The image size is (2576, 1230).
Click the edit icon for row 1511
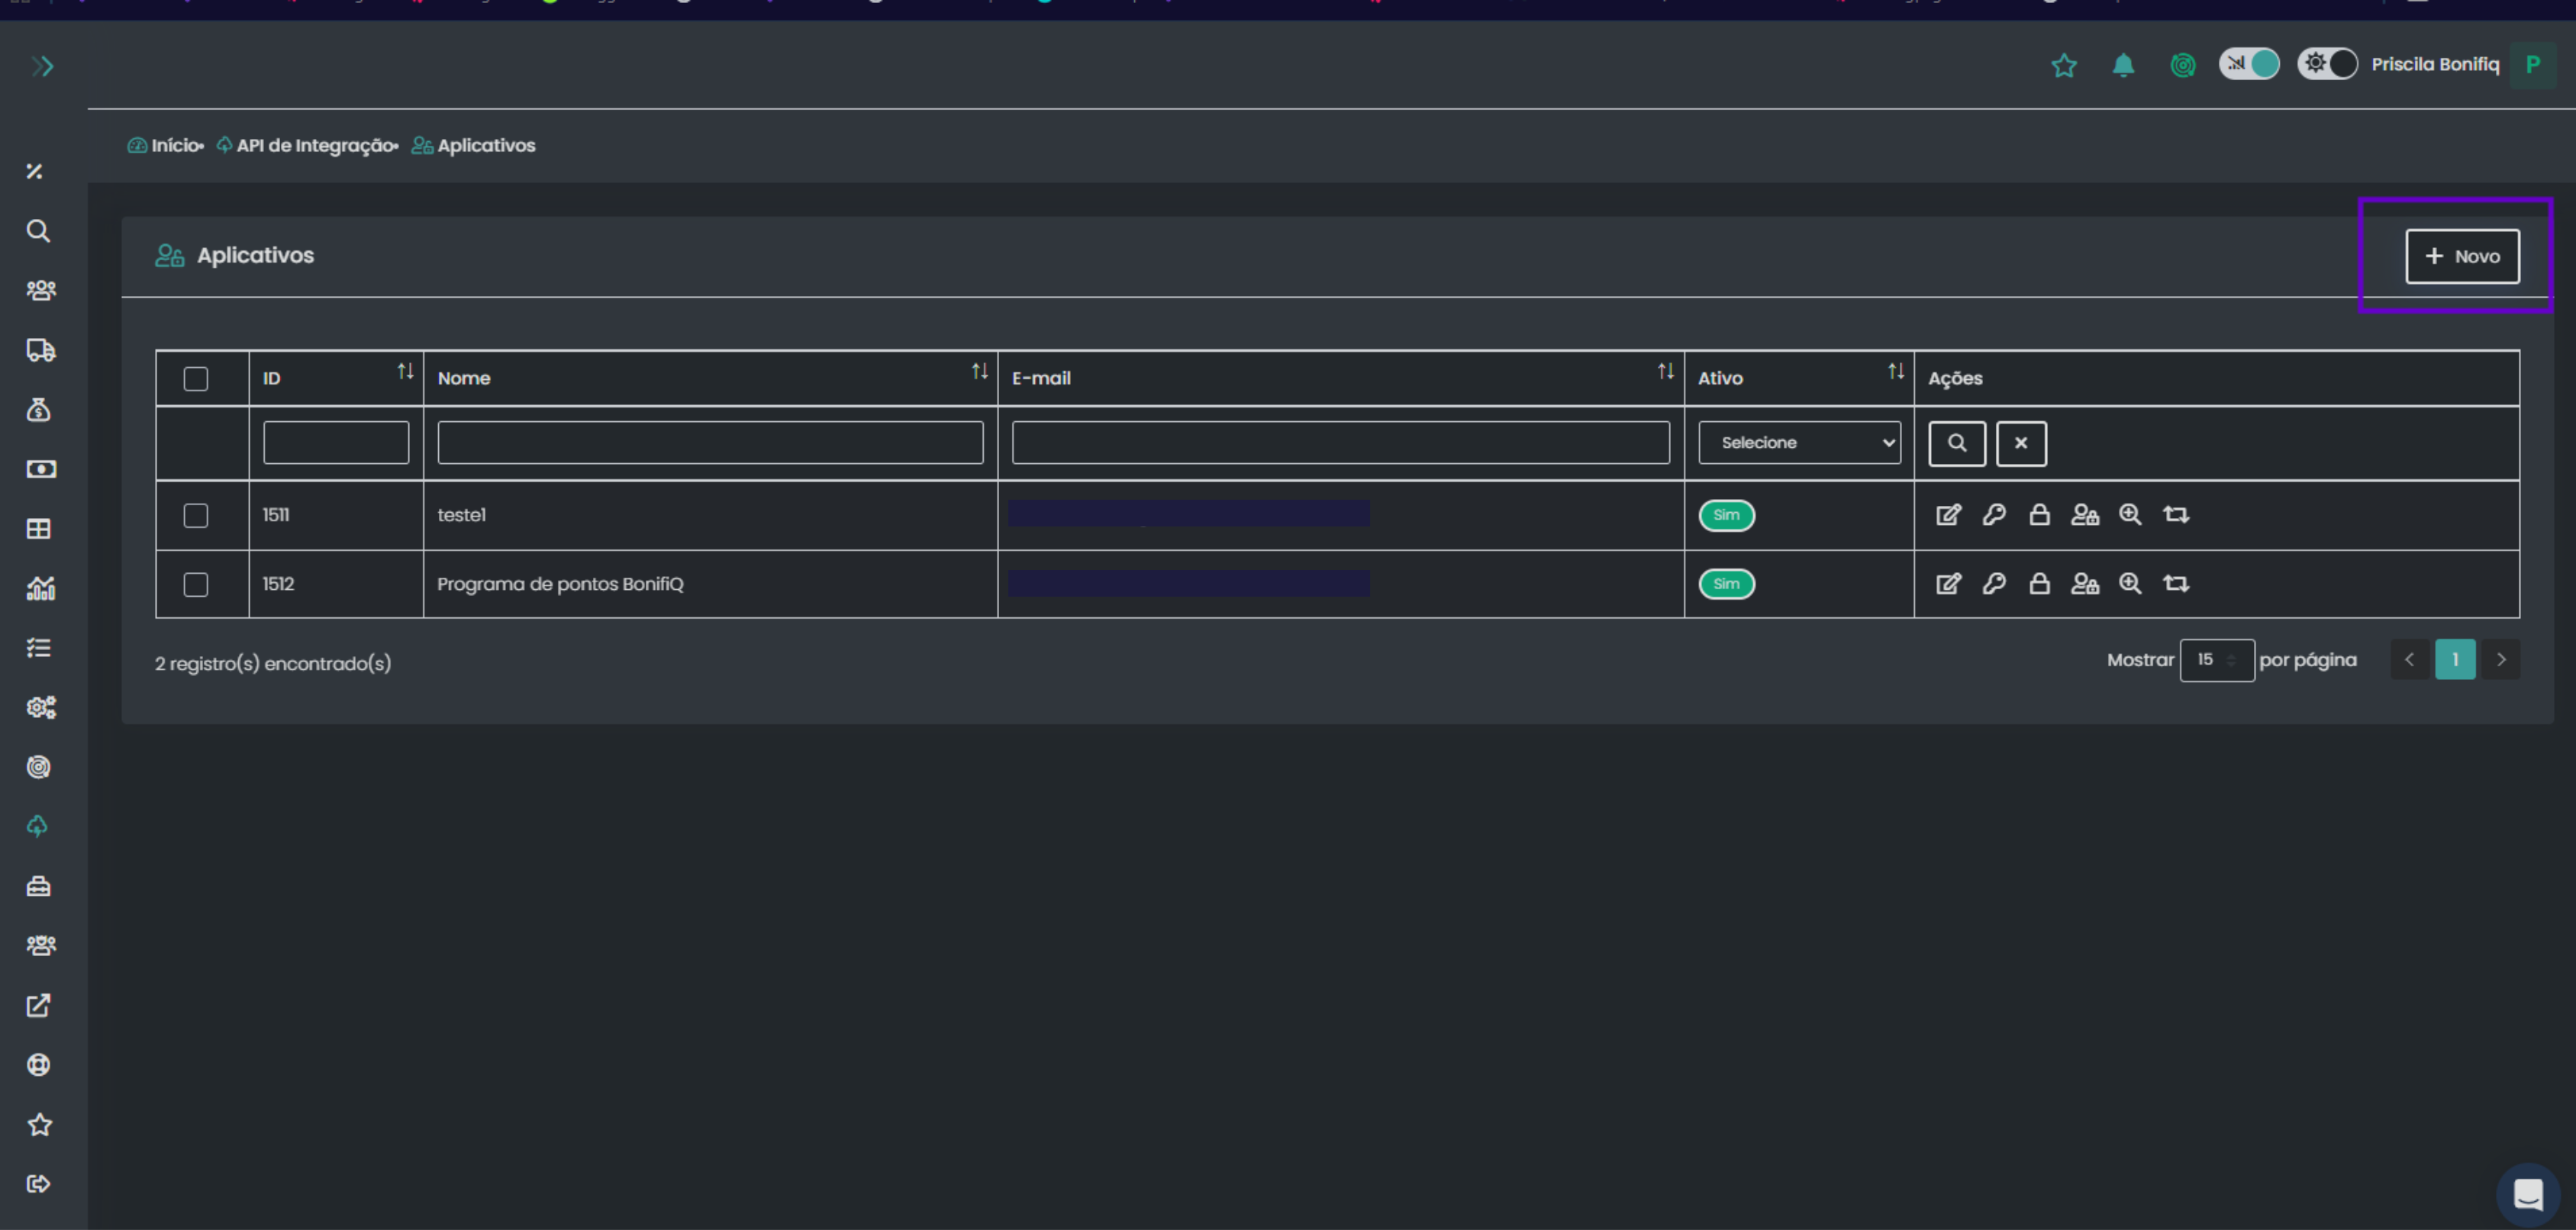point(1947,515)
